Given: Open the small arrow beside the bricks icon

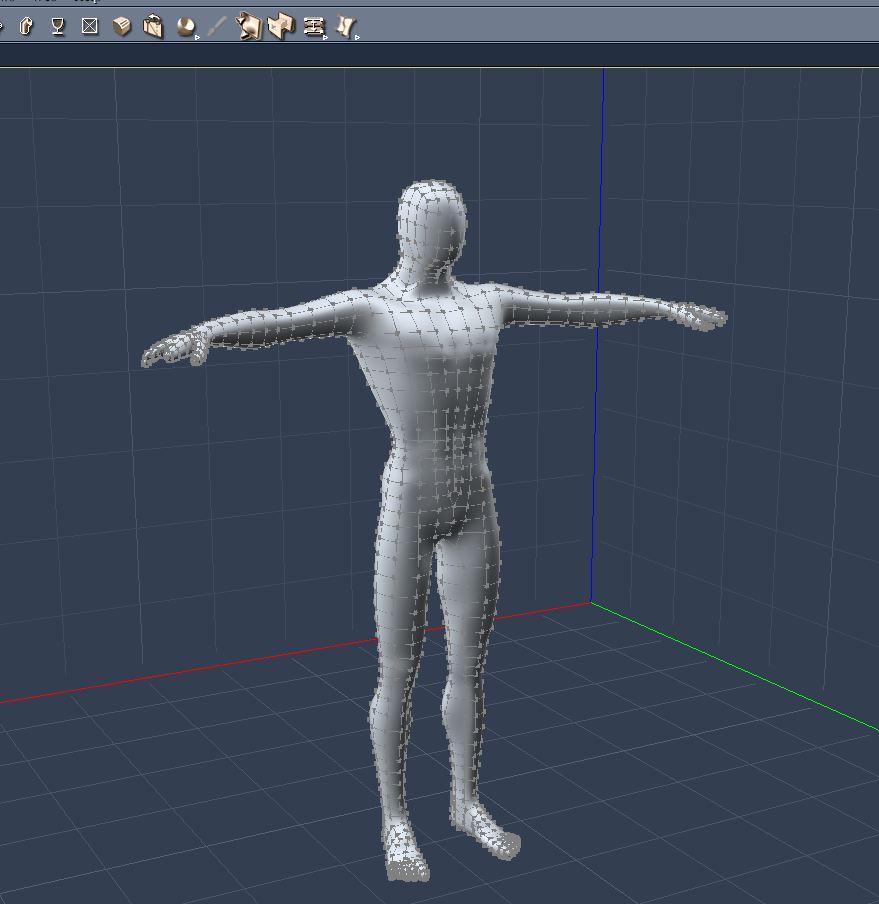Looking at the screenshot, I should 326,37.
